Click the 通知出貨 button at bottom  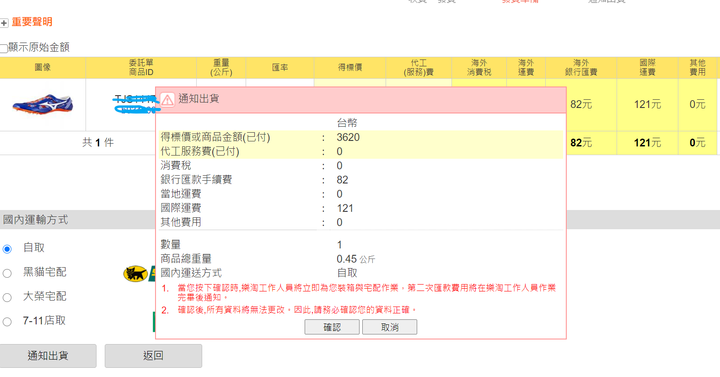[48, 356]
